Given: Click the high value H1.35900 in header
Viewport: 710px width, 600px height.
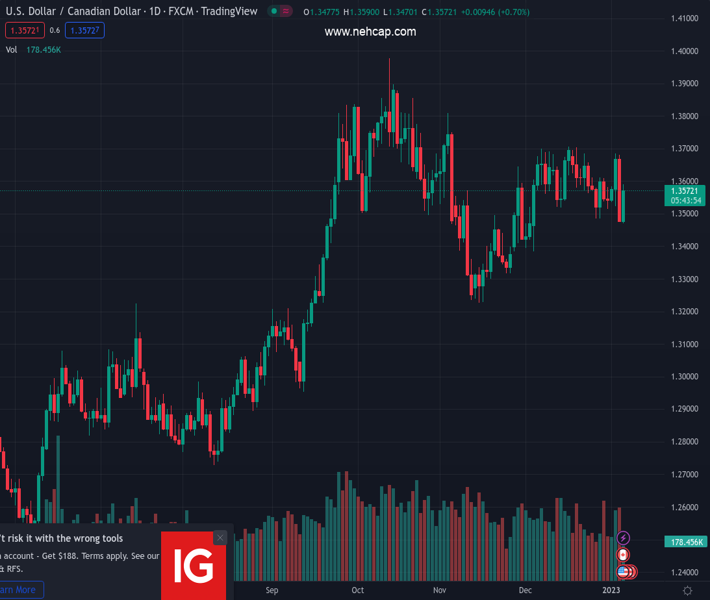Looking at the screenshot, I should (x=361, y=12).
